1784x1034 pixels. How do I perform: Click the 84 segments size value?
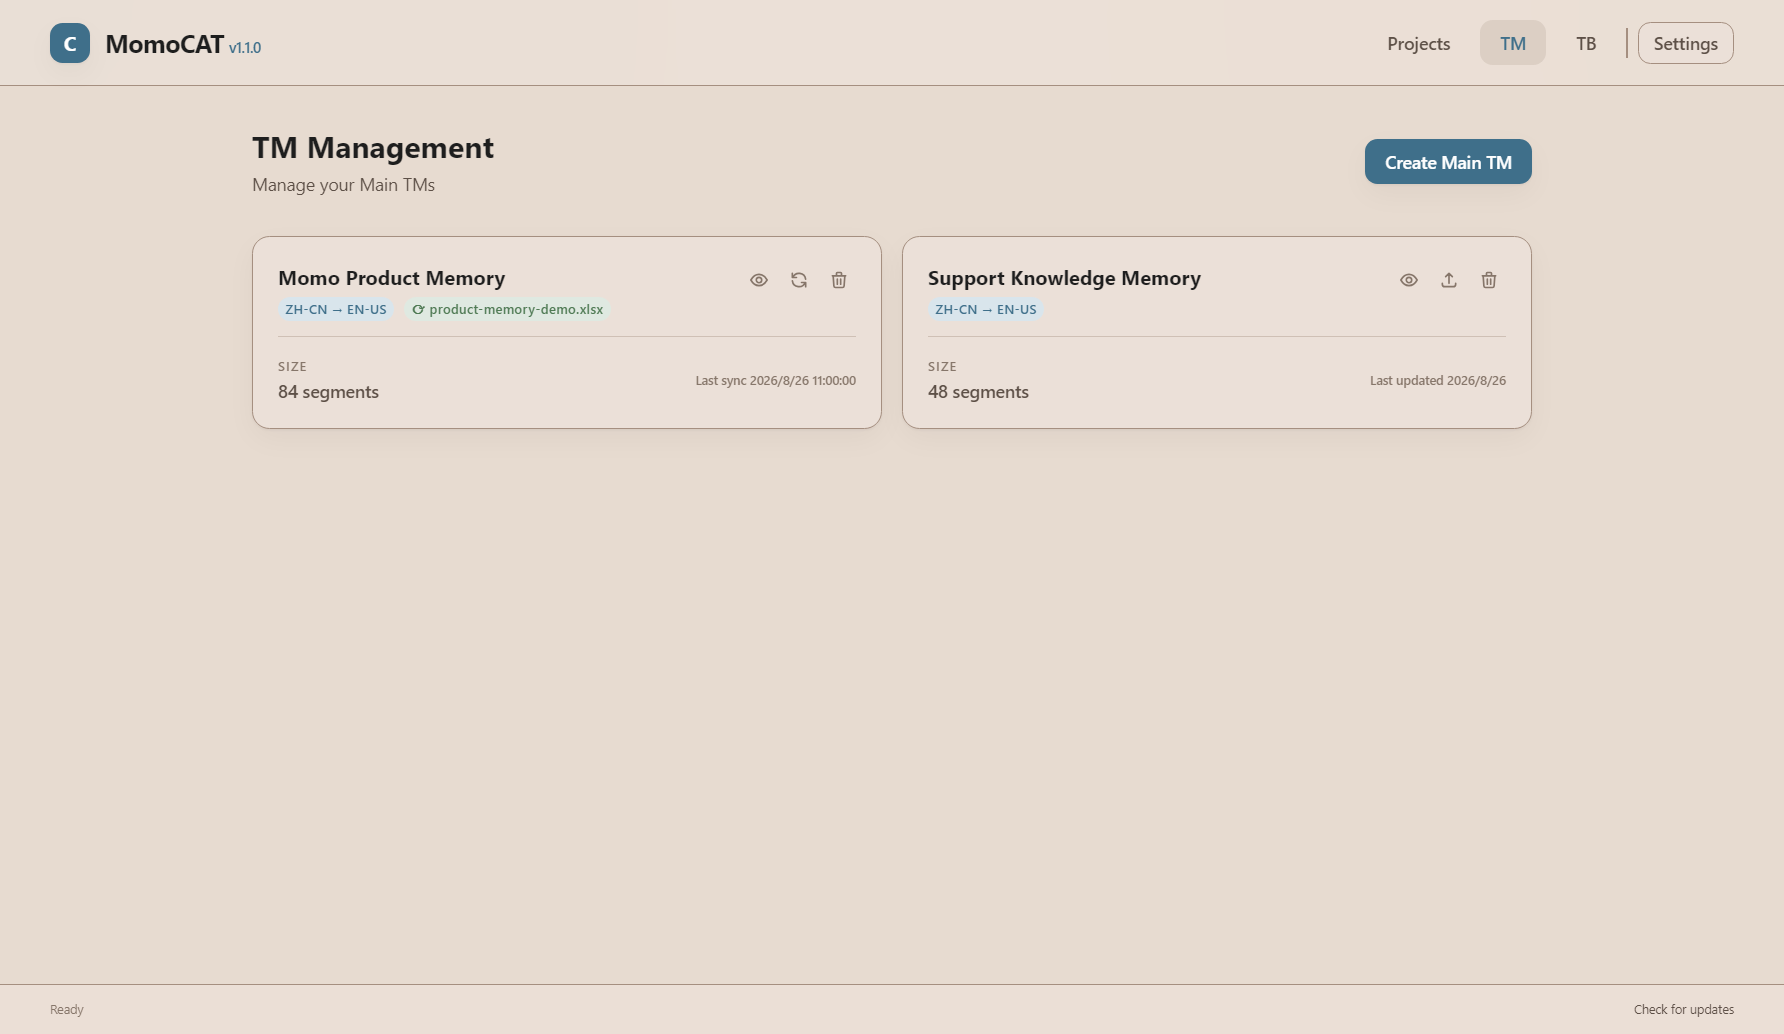click(x=328, y=392)
